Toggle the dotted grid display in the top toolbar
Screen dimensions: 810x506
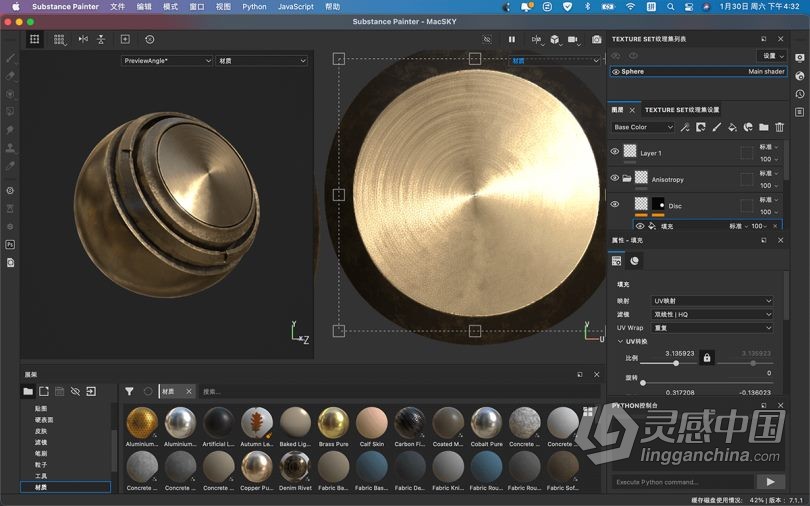click(x=59, y=40)
